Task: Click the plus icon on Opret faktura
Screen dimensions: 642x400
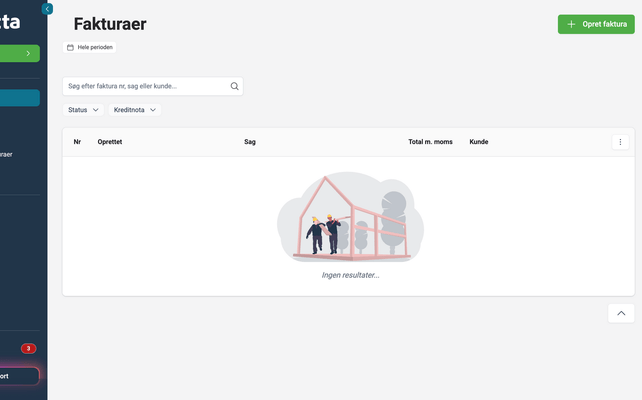Action: tap(571, 24)
